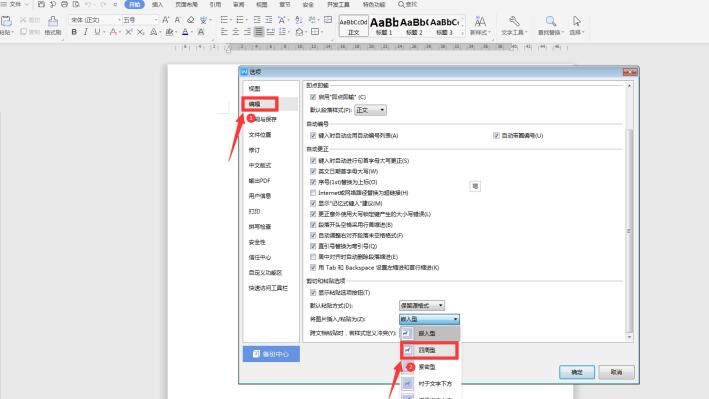
Task: Click the Print Preview icon in quick toolbar
Action: pyautogui.click(x=76, y=5)
